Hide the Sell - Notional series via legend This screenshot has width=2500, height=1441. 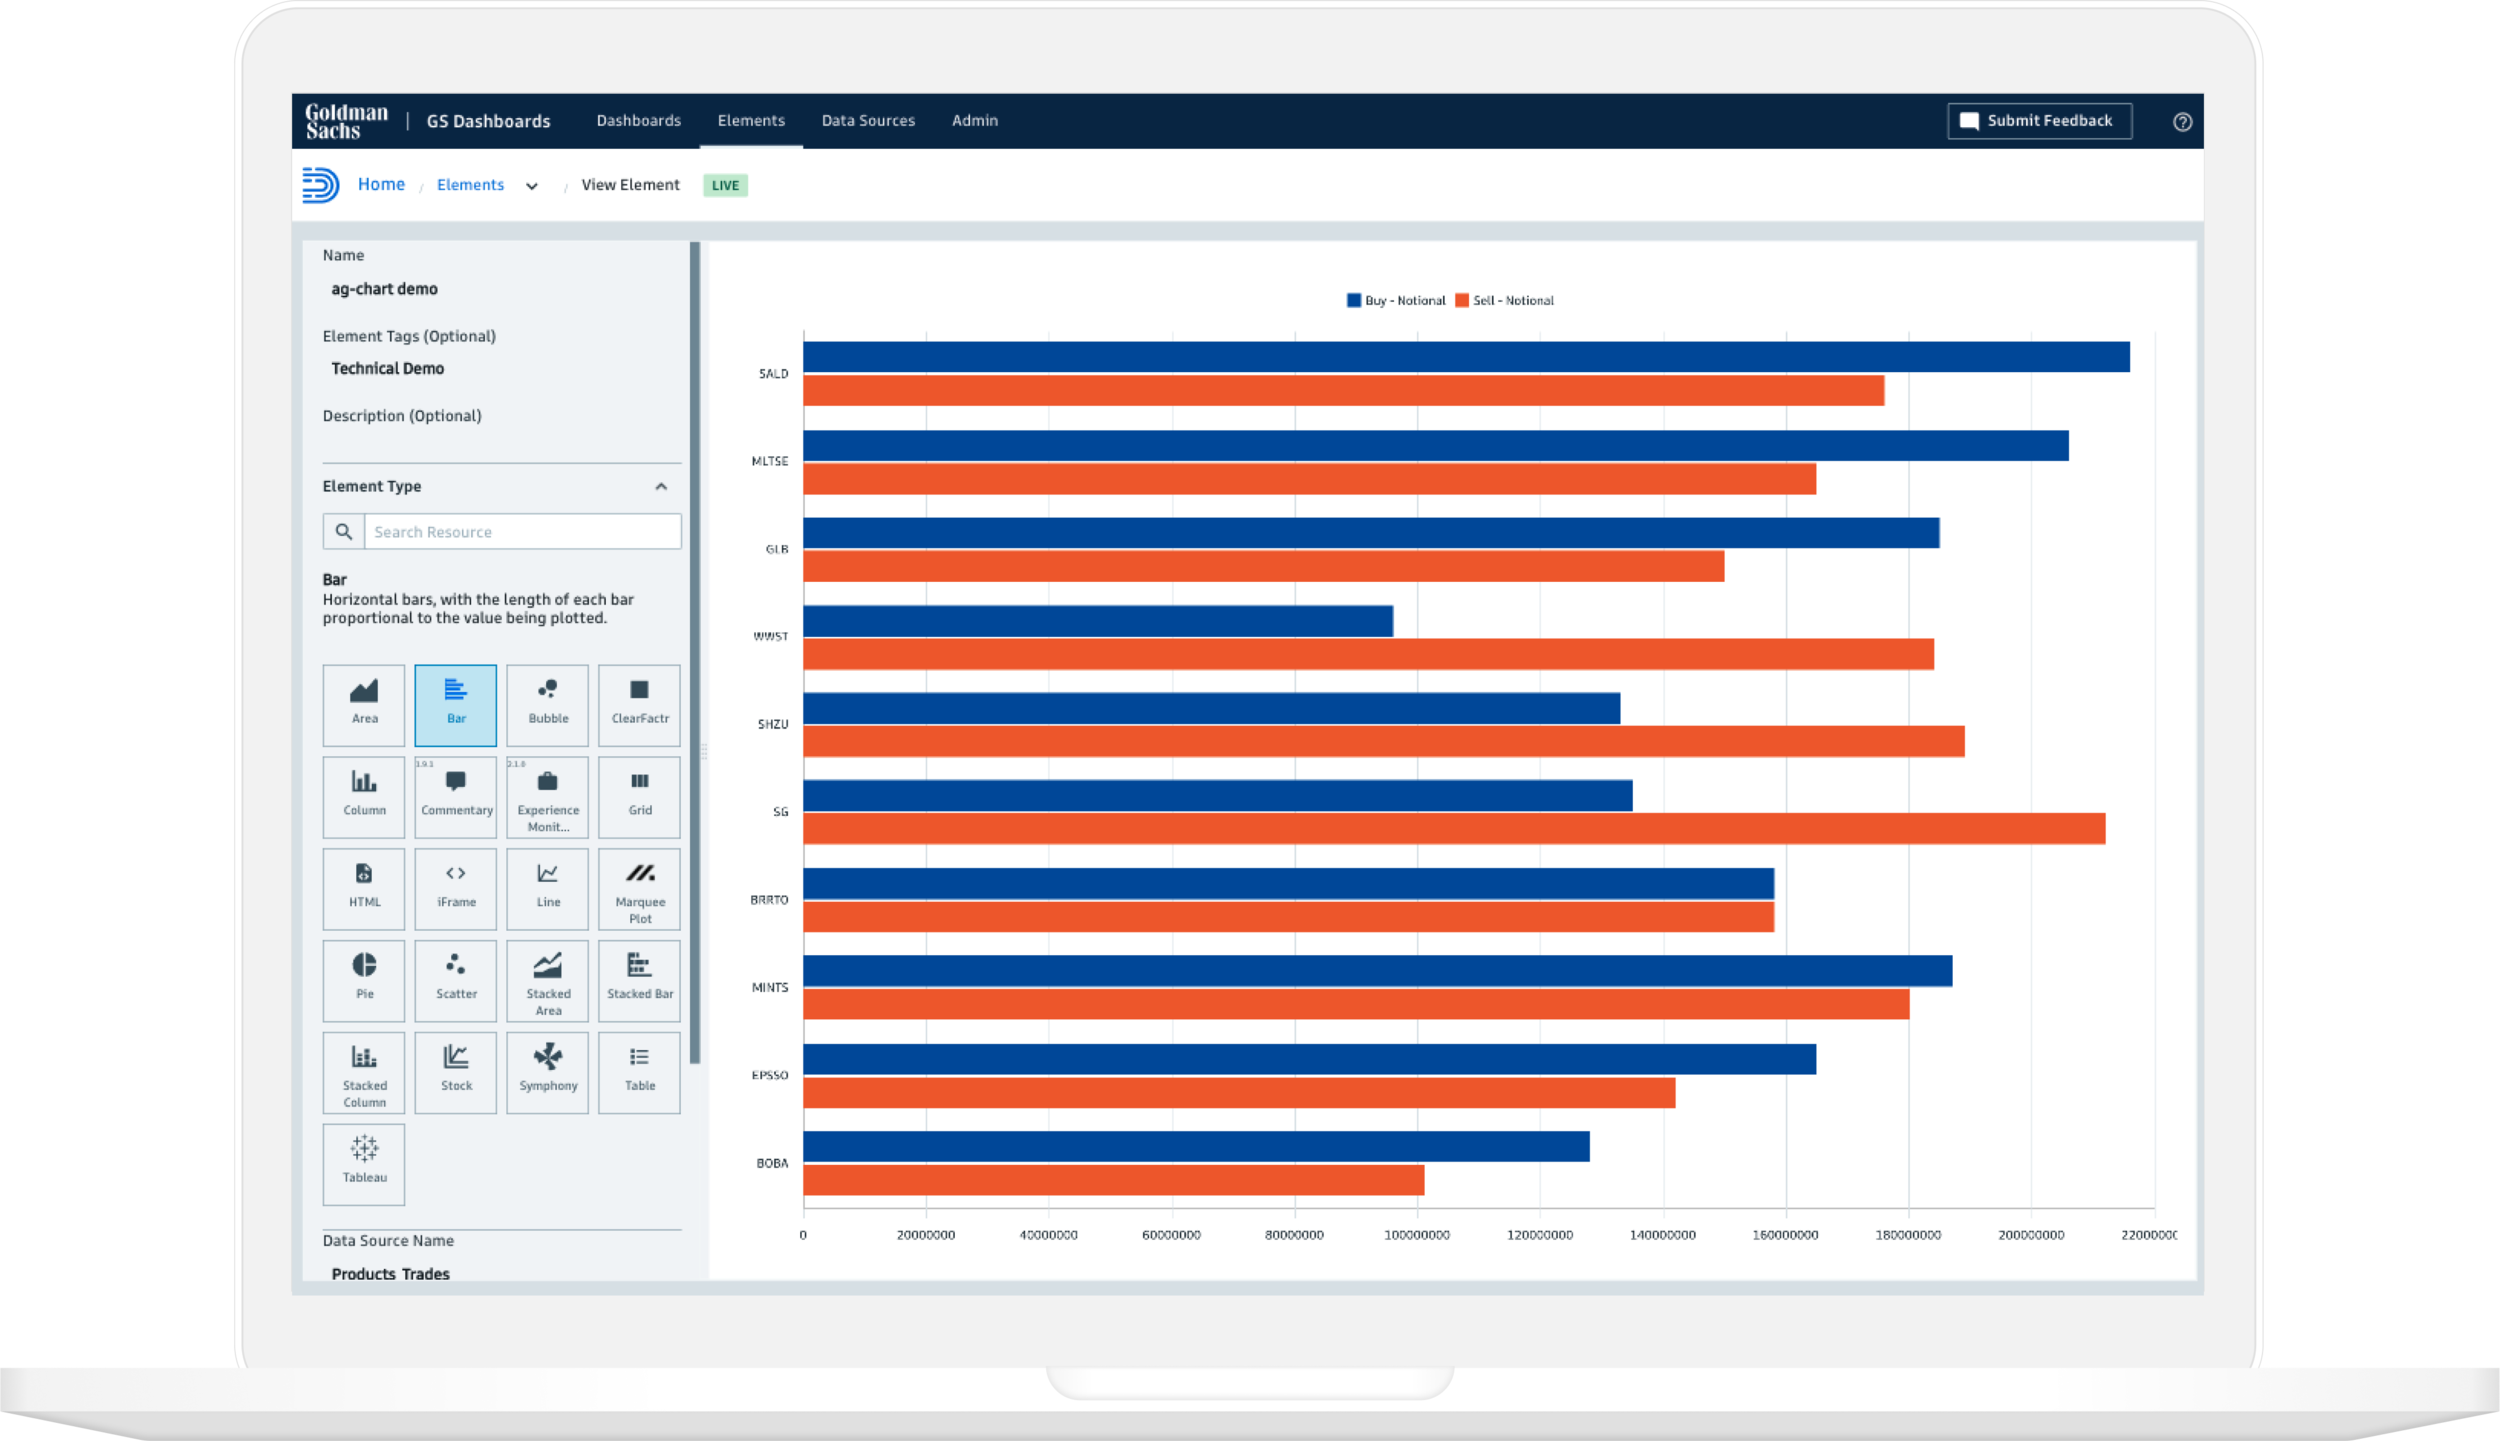pyautogui.click(x=1506, y=300)
